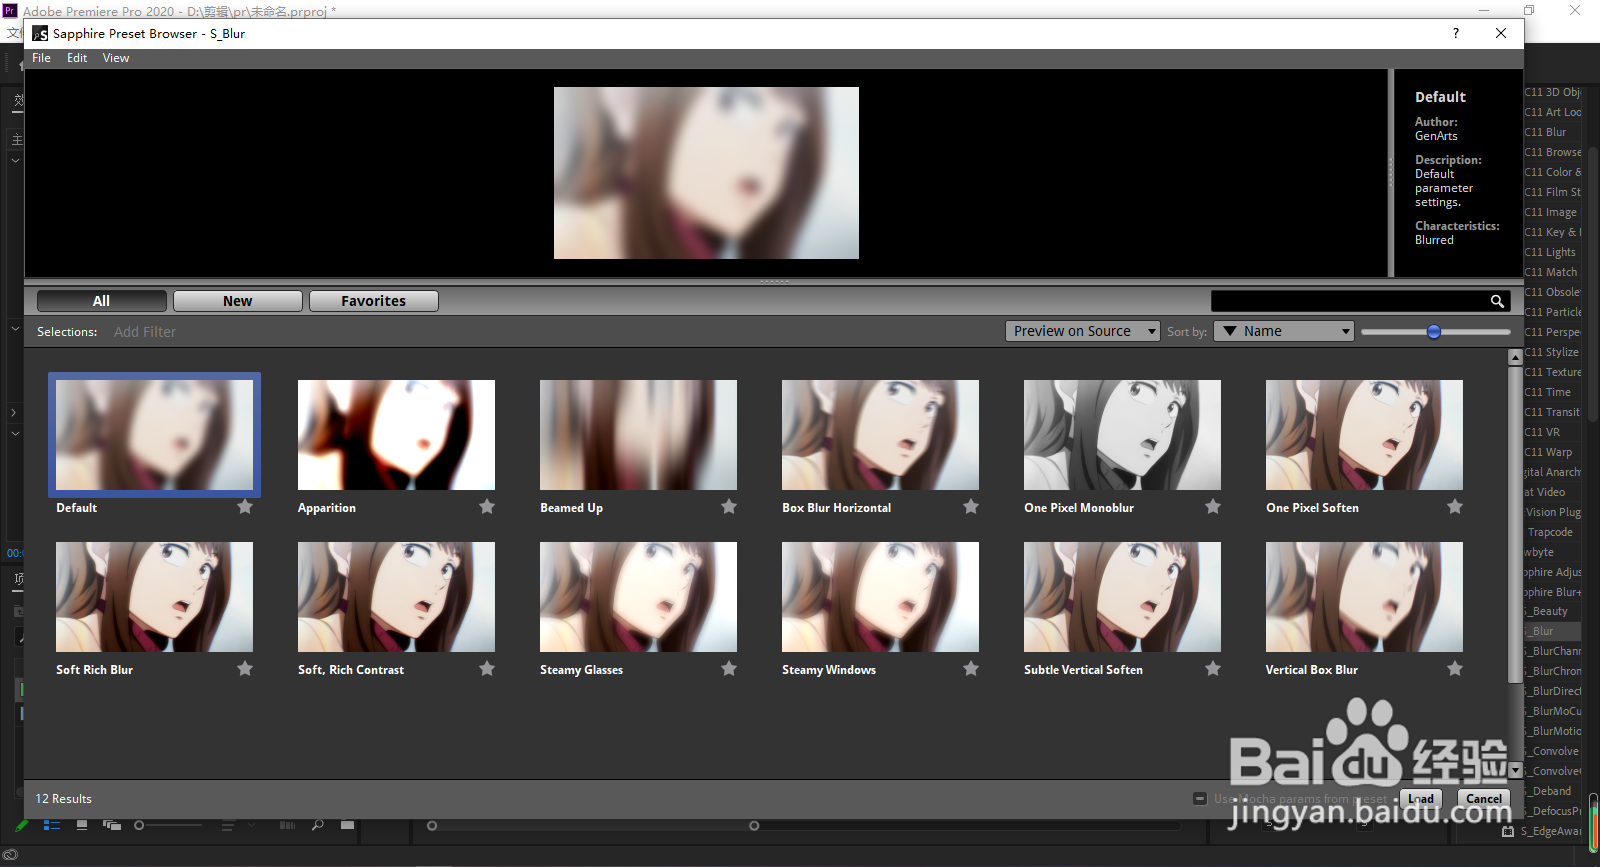The height and width of the screenshot is (867, 1600).
Task: Click the Creative Cloud status icon in Premiere
Action: 10,854
